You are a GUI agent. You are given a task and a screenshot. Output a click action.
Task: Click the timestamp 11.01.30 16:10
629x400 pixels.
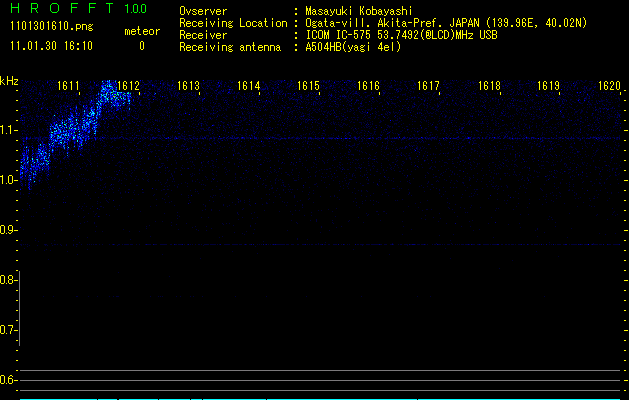click(x=51, y=46)
